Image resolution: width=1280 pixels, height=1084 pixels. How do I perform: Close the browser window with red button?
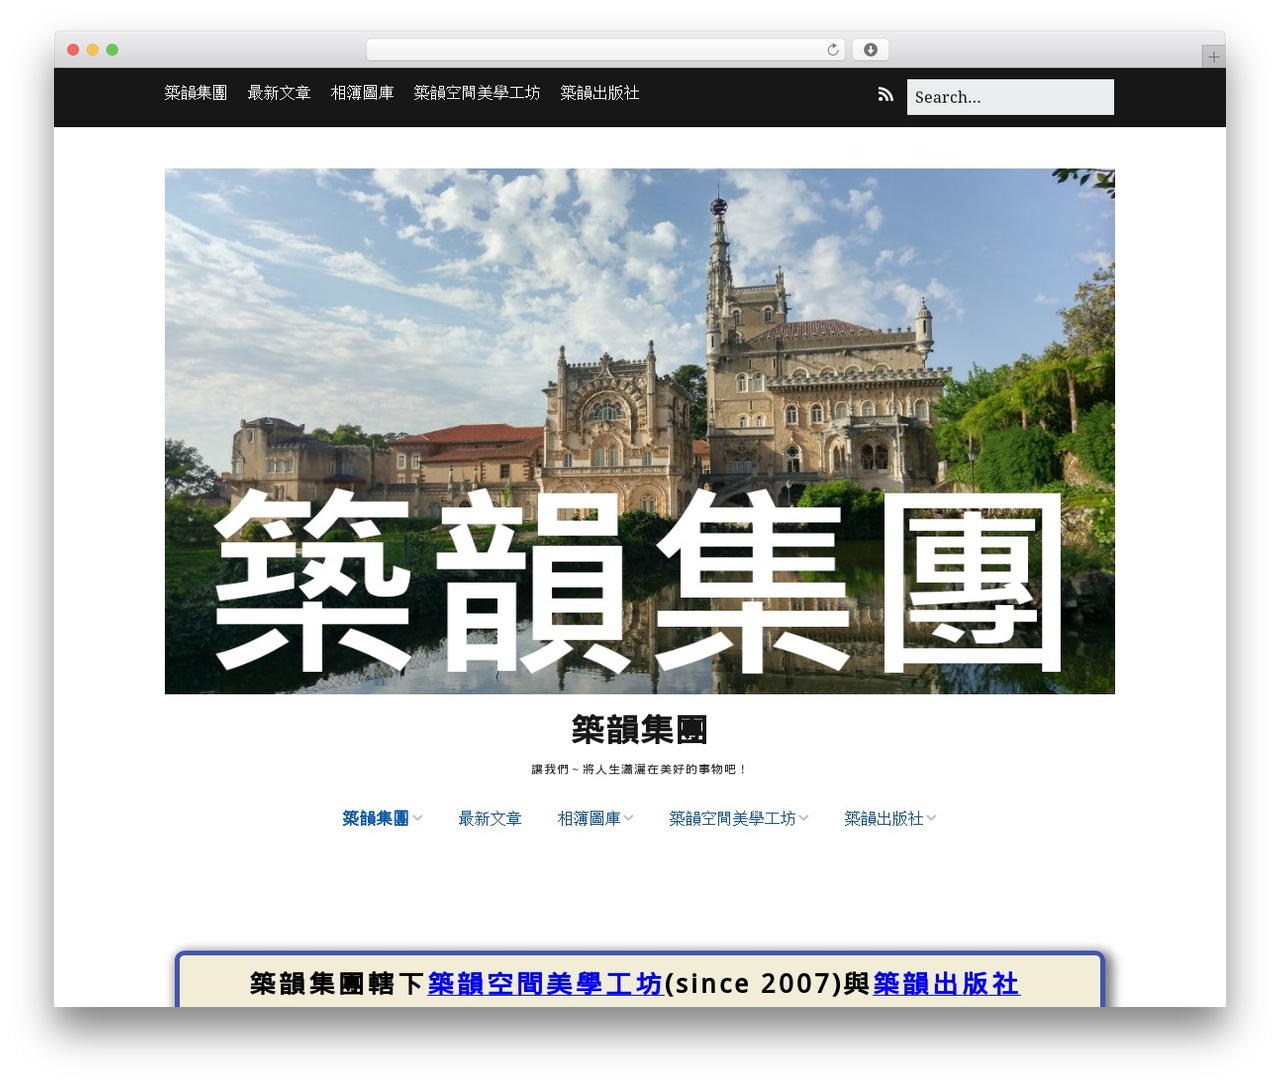pos(73,50)
